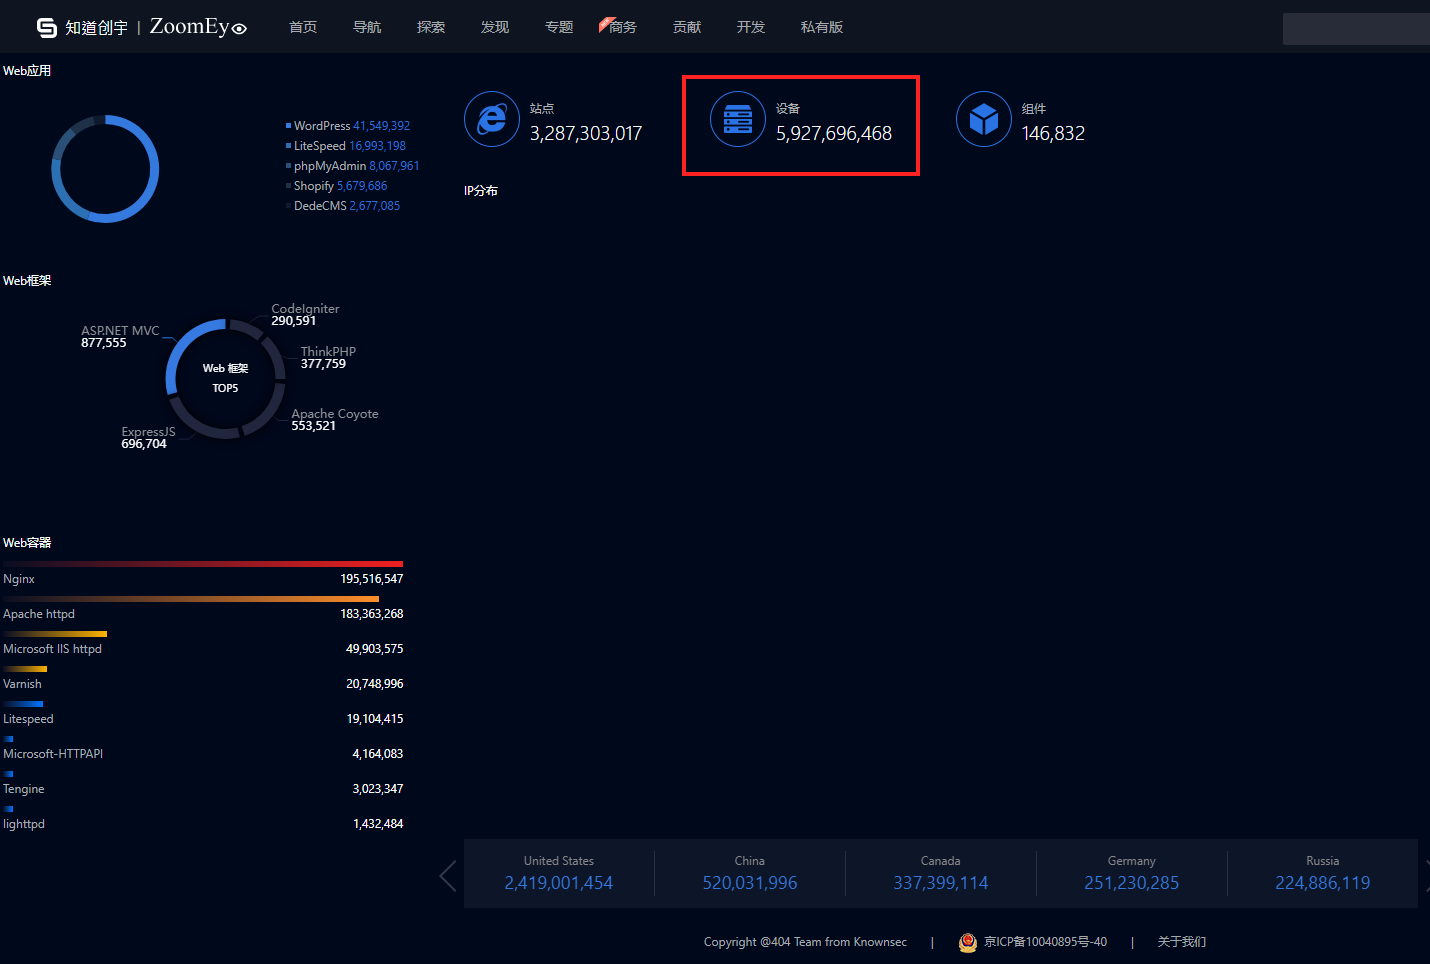Screen dimensions: 1430x964
Task: Click sites count 3,287,303,017
Action: point(586,133)
